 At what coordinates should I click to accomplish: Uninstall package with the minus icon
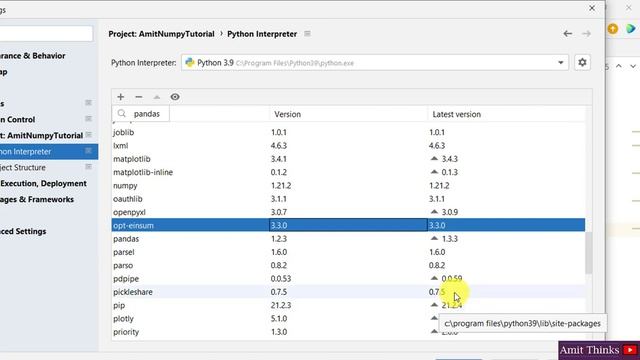coord(139,97)
